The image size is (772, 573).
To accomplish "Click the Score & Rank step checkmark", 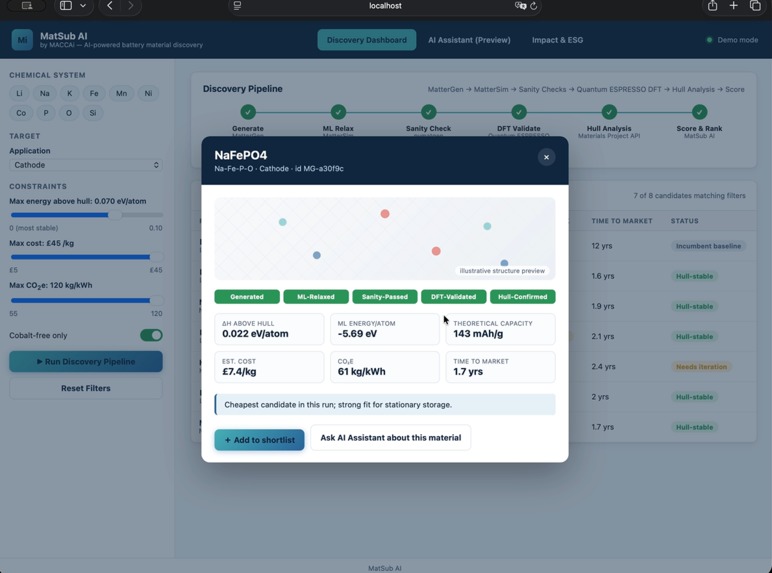I will tap(699, 112).
